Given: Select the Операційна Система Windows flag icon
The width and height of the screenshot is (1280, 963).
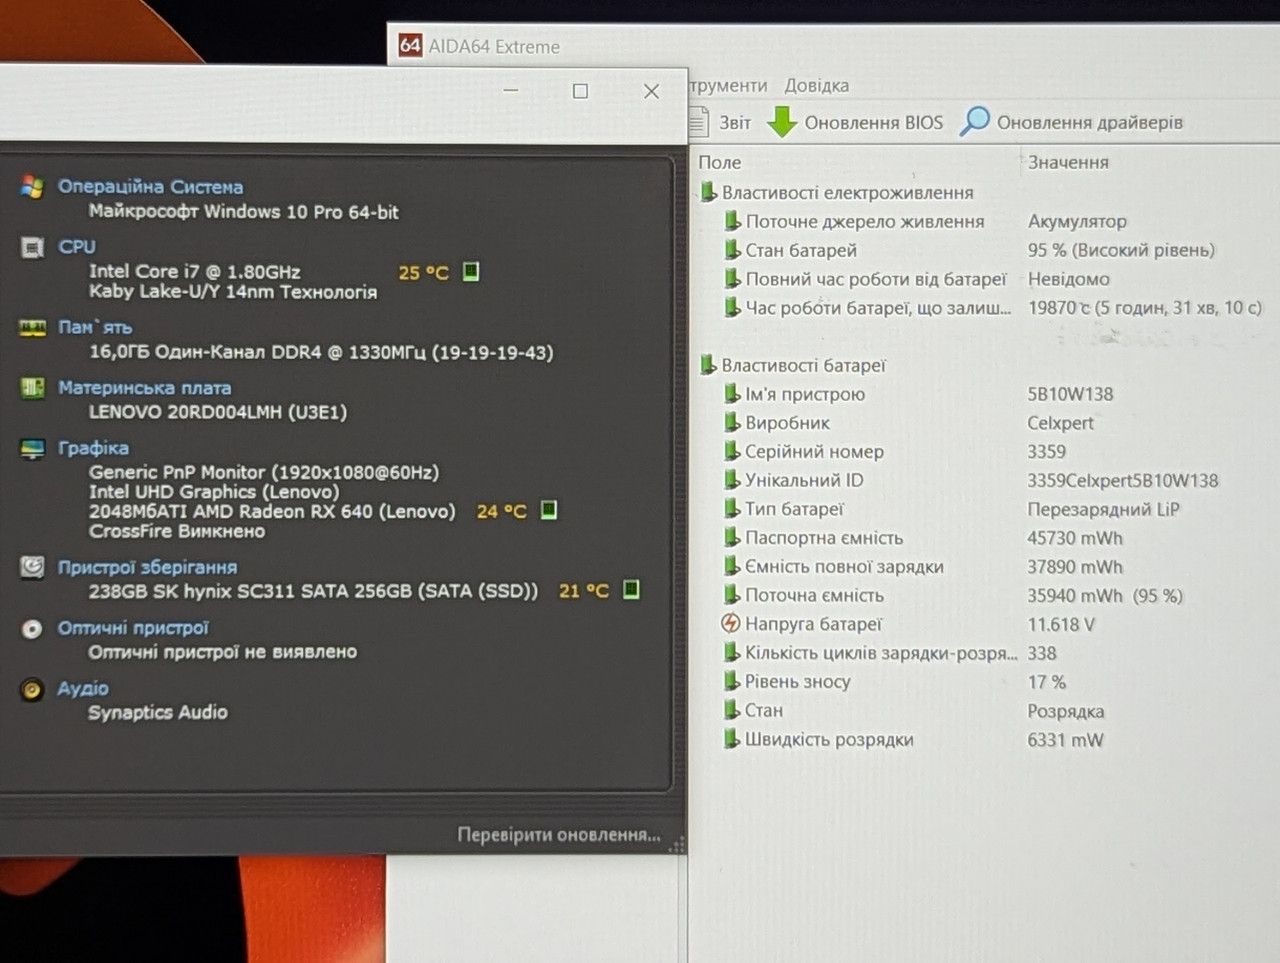Looking at the screenshot, I should coord(32,187).
